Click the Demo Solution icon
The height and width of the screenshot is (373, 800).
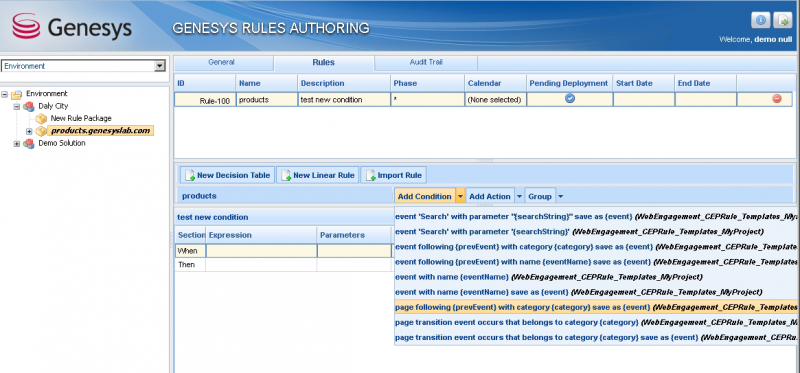[29, 143]
